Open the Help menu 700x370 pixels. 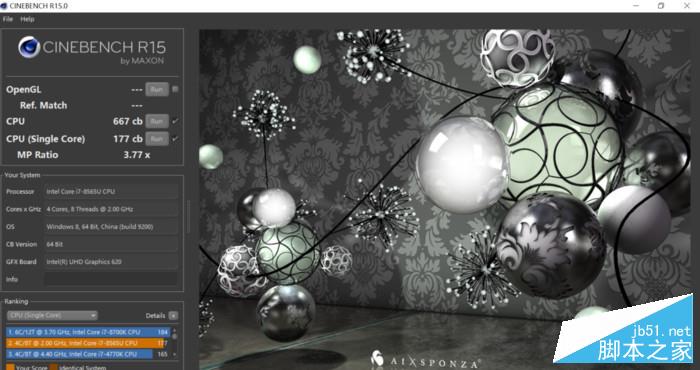point(27,19)
